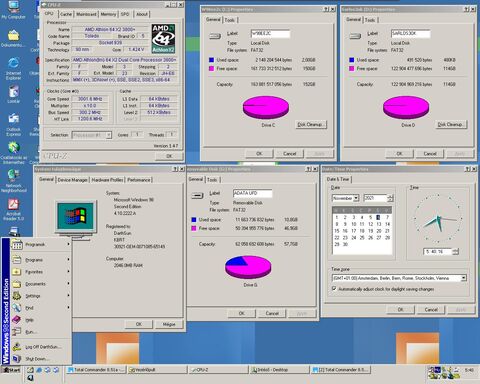The width and height of the screenshot is (480, 384).
Task: Click the year spinner arrows
Action: (x=390, y=198)
